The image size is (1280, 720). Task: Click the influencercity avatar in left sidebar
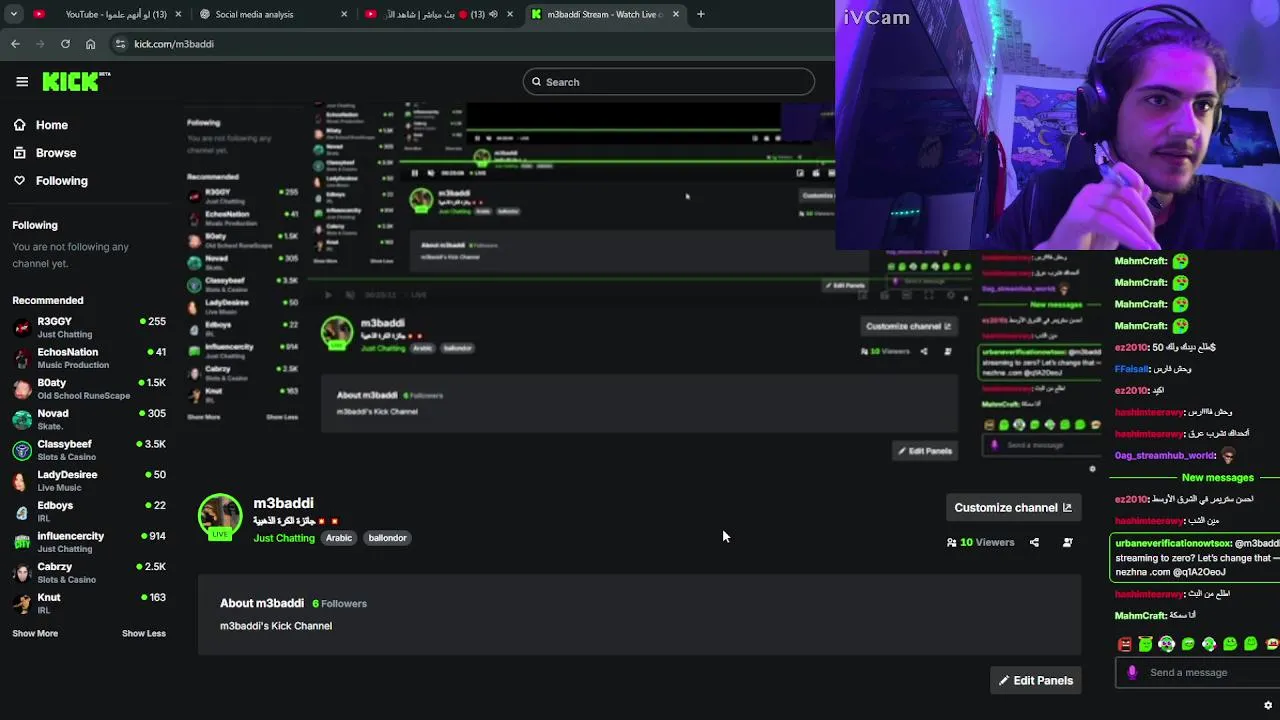point(22,542)
